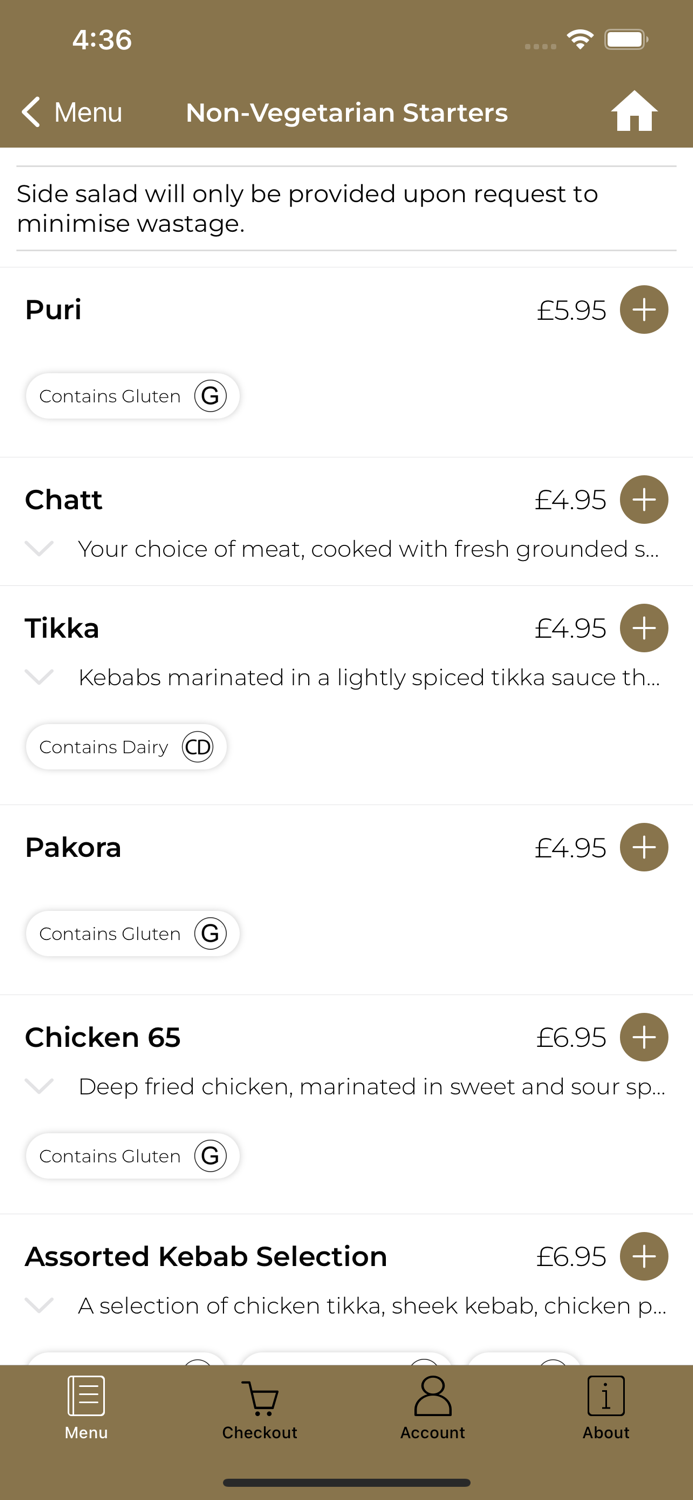Tap the Gluten badge under Chicken 65
This screenshot has width=693, height=1500.
pyautogui.click(x=132, y=1156)
